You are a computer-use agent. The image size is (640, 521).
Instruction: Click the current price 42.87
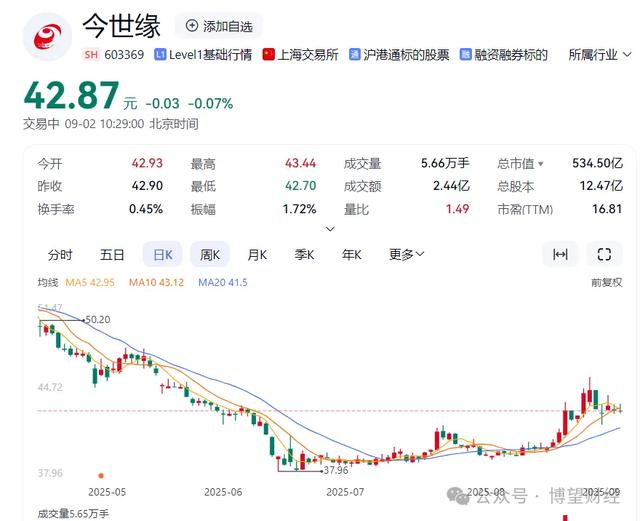coord(72,95)
